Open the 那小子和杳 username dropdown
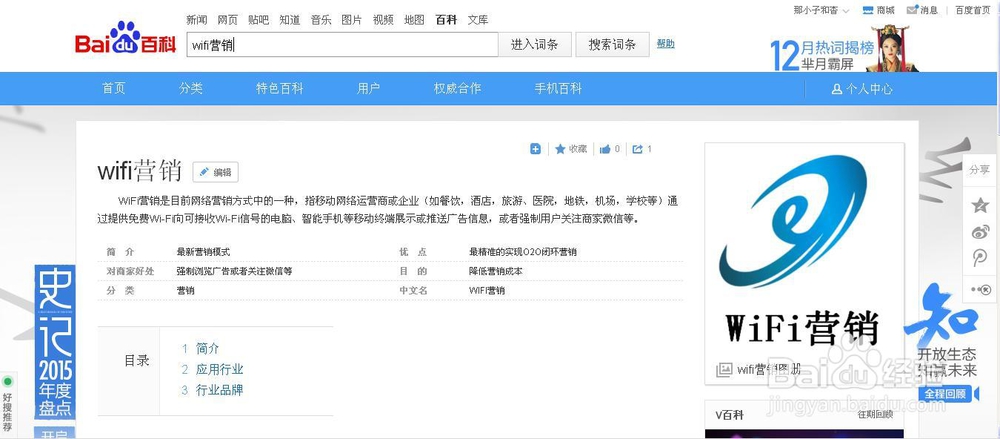 [x=821, y=10]
